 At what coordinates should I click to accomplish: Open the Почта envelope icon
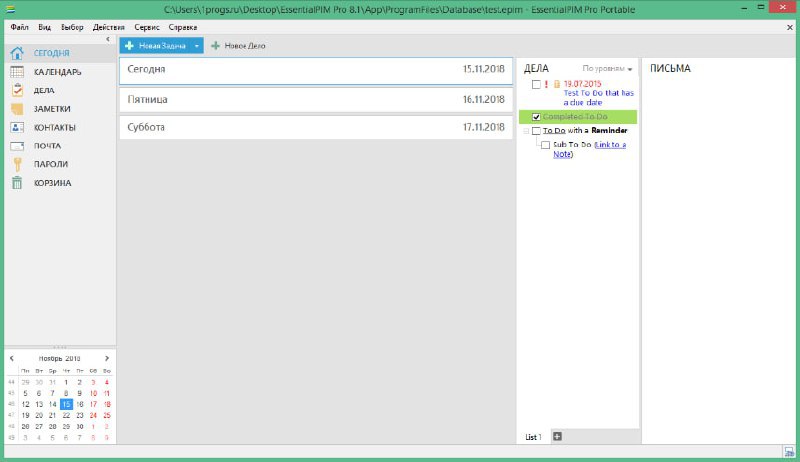[x=17, y=146]
